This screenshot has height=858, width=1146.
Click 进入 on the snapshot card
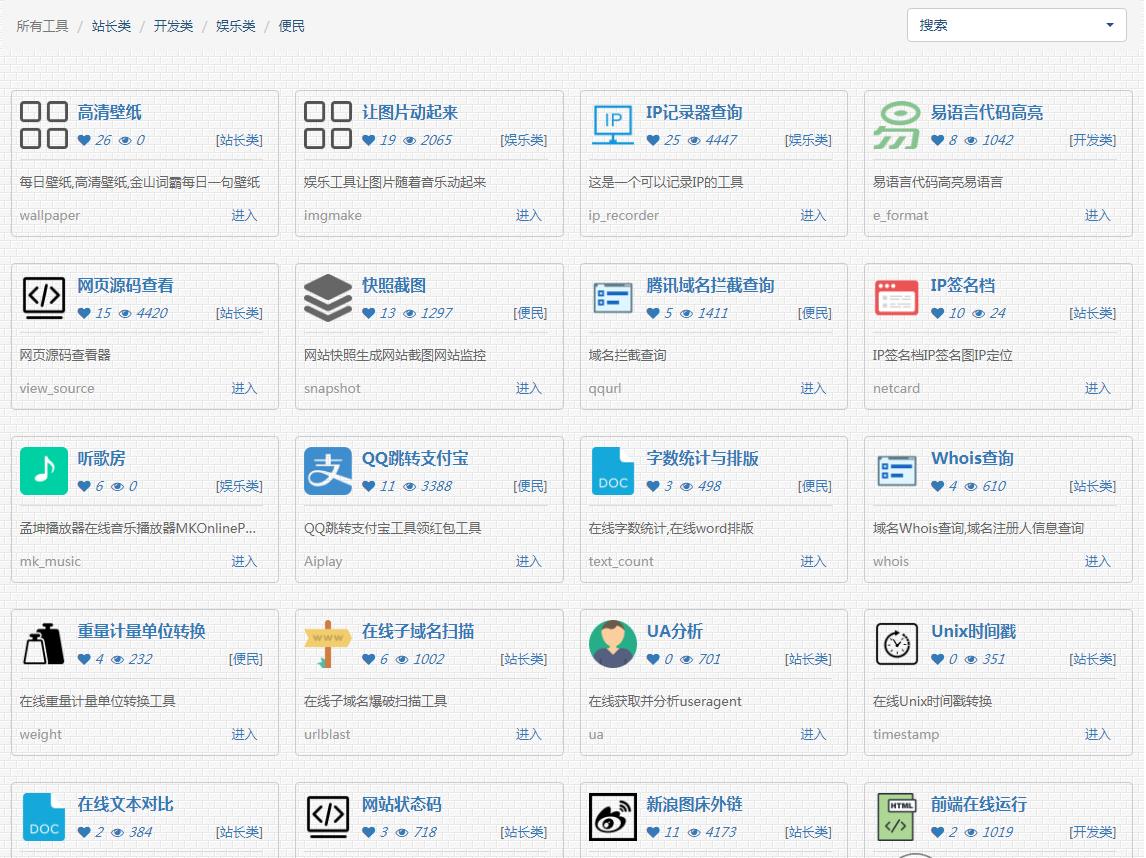click(528, 389)
